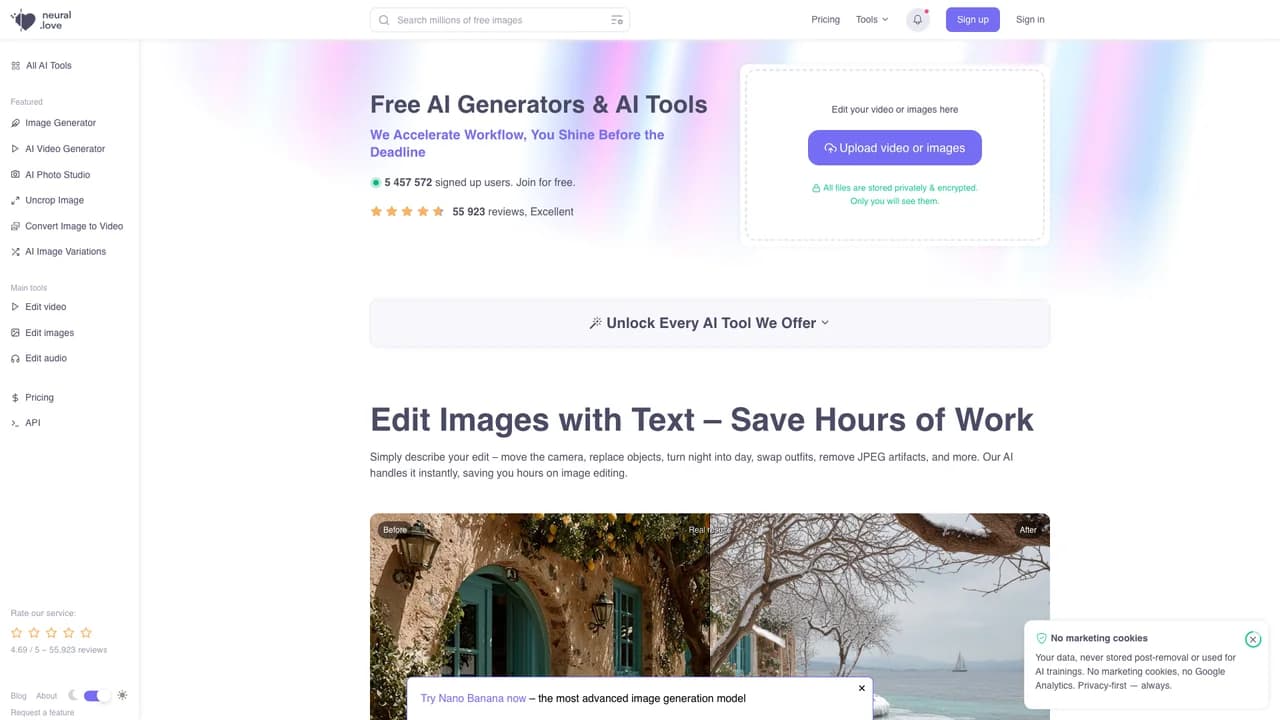Click Request a feature link

(42, 712)
